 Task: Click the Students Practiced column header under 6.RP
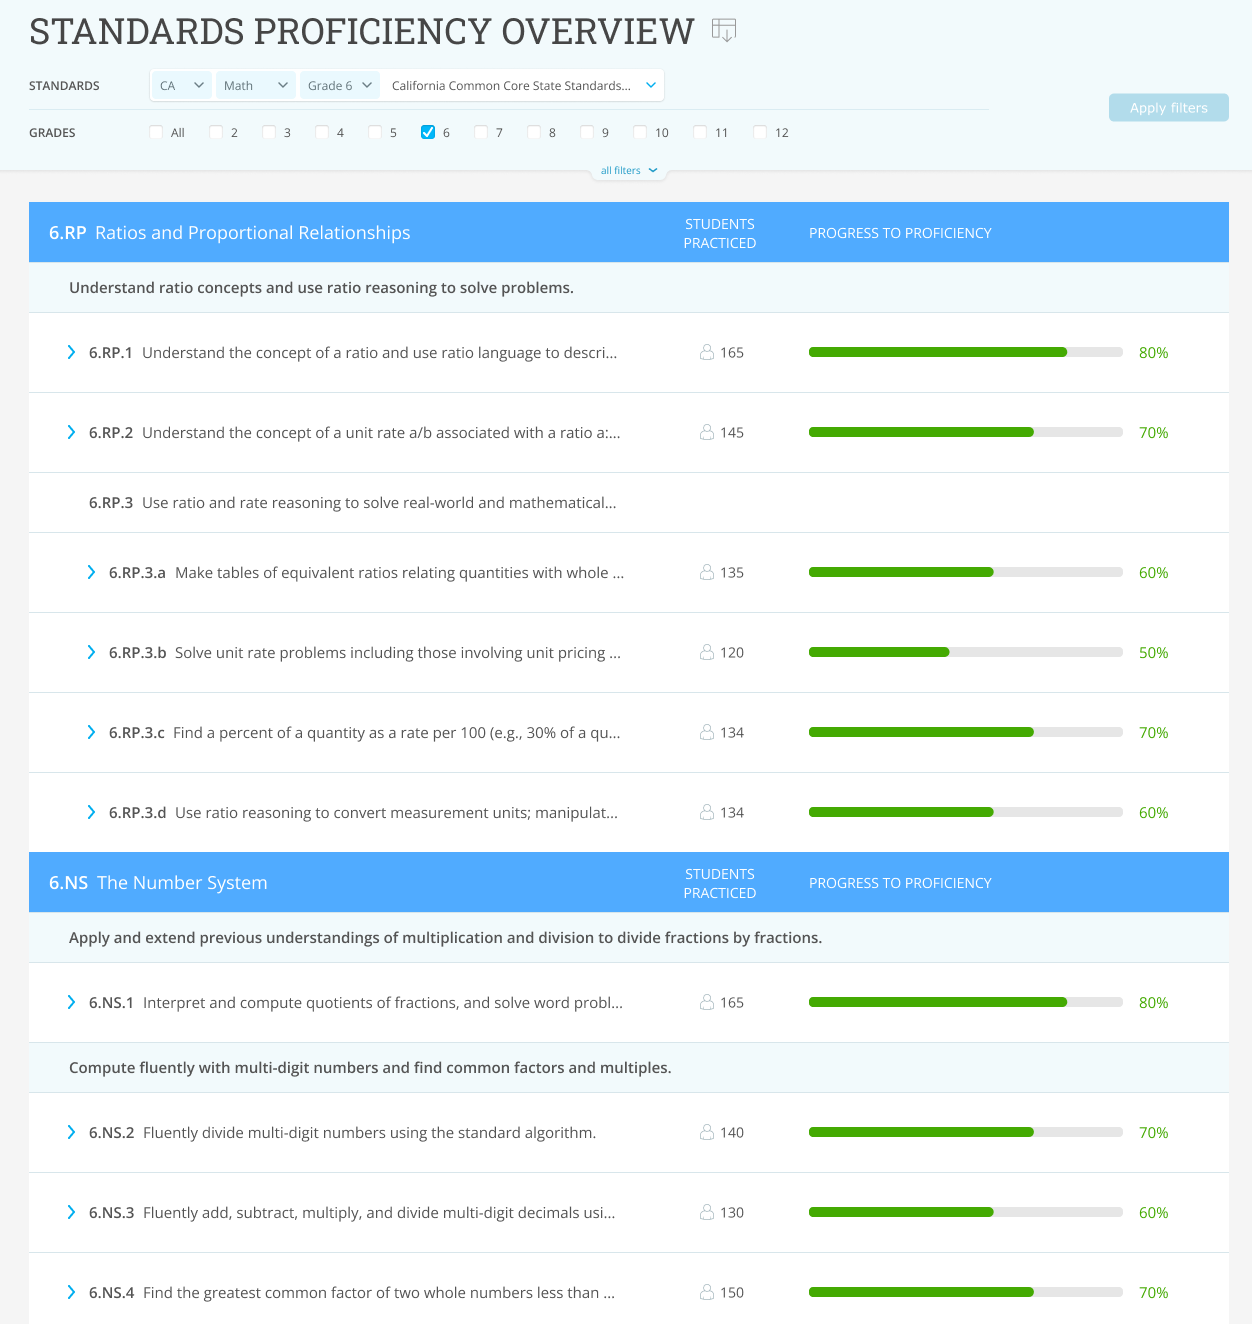tap(720, 233)
